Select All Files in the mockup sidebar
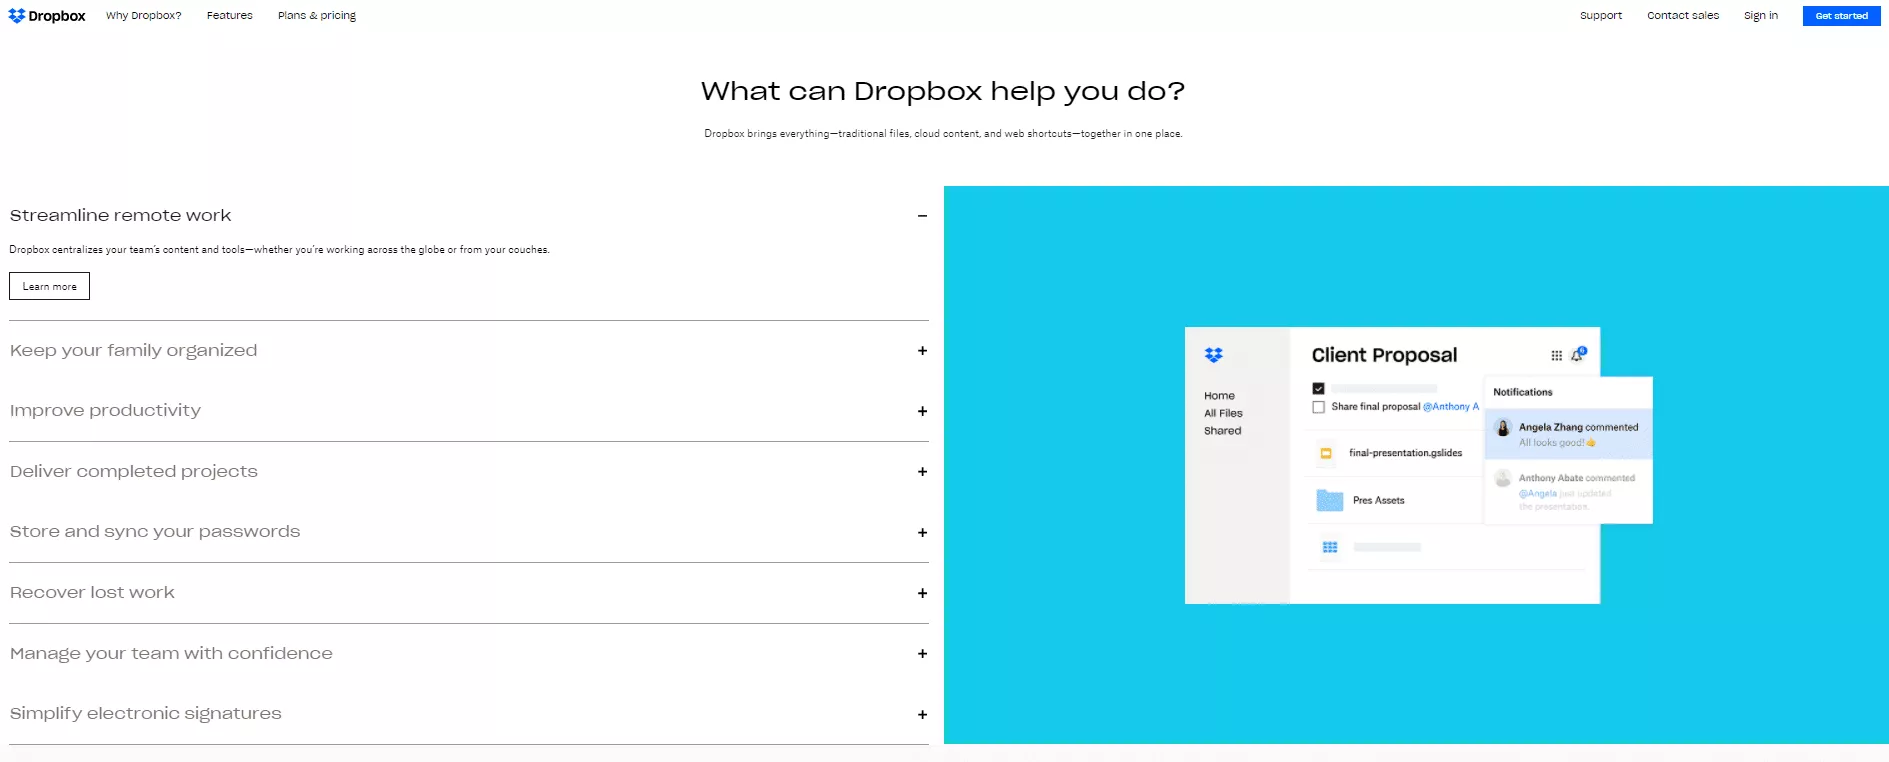Screen dimensions: 1889x762 pyautogui.click(x=1224, y=413)
